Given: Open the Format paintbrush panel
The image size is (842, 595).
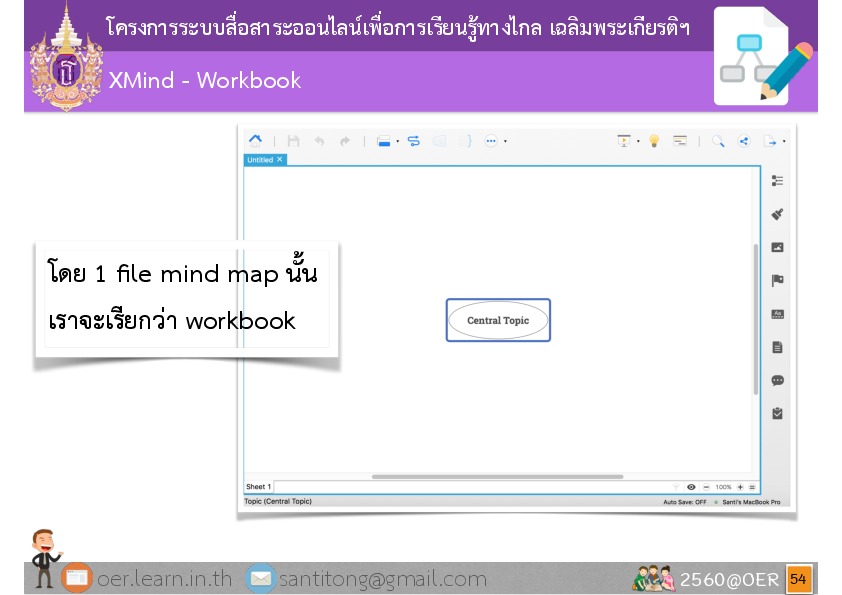Looking at the screenshot, I should pos(777,214).
